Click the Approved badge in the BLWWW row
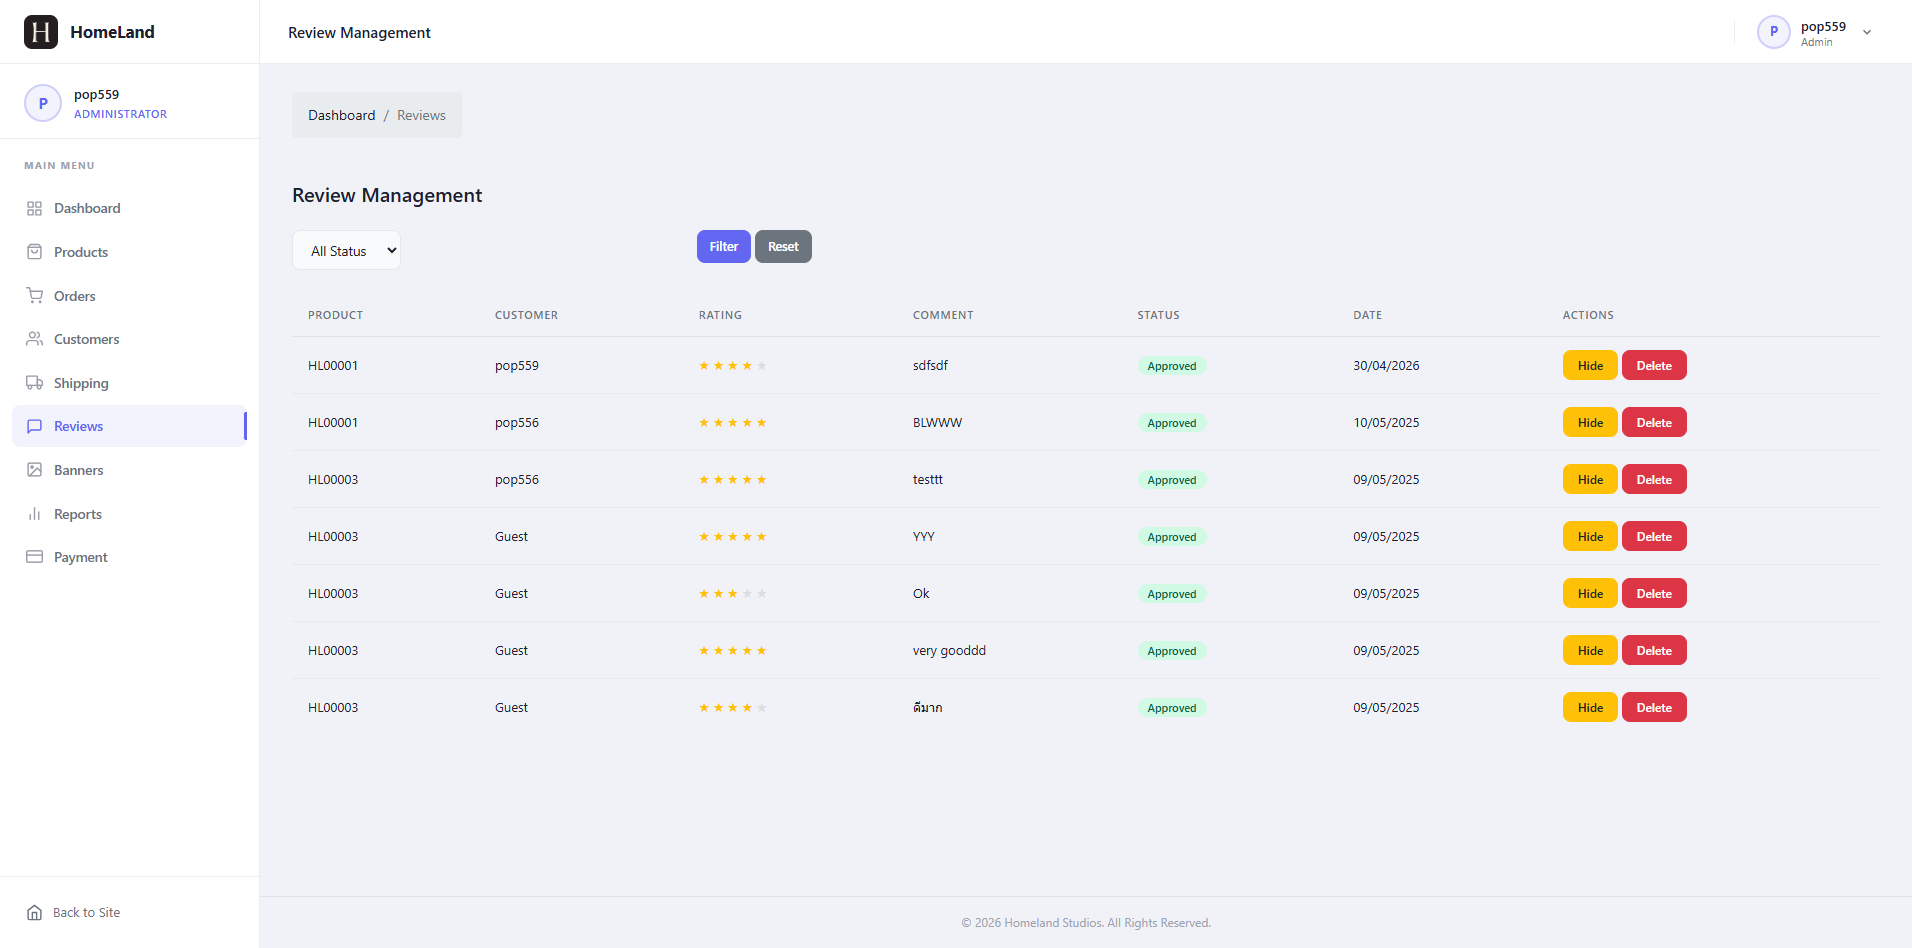Image resolution: width=1912 pixels, height=948 pixels. (x=1172, y=423)
